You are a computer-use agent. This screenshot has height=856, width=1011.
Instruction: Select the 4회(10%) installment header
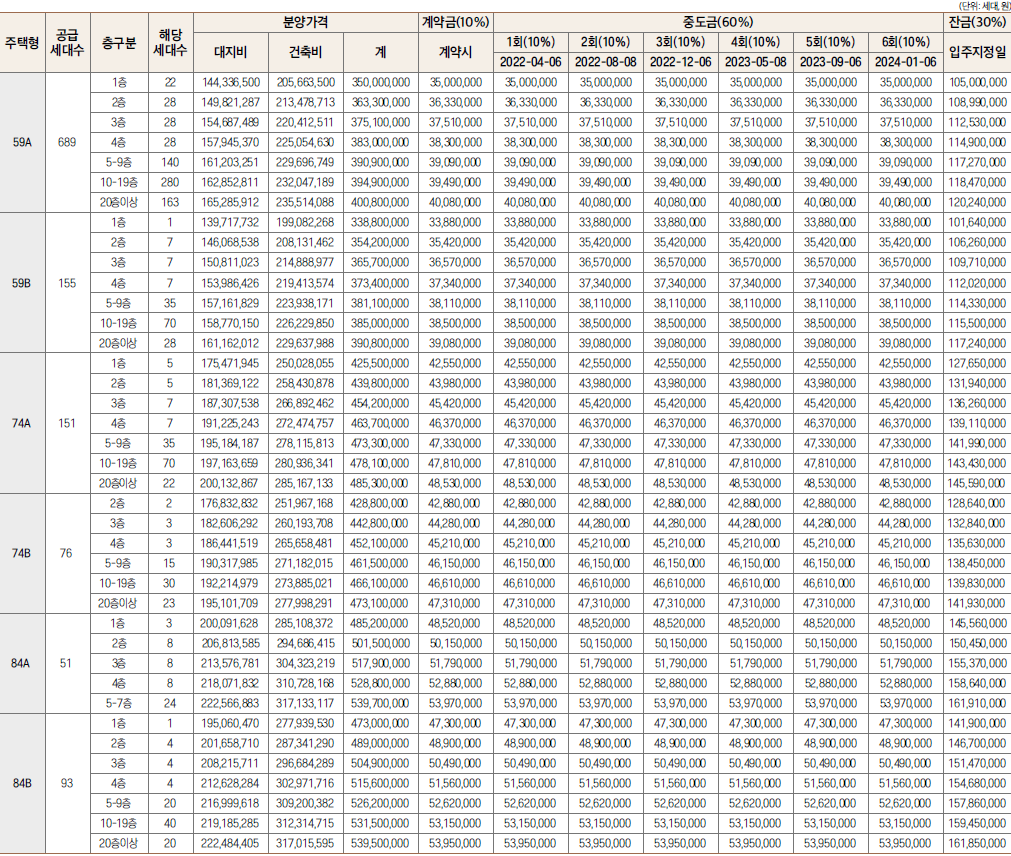coord(755,42)
